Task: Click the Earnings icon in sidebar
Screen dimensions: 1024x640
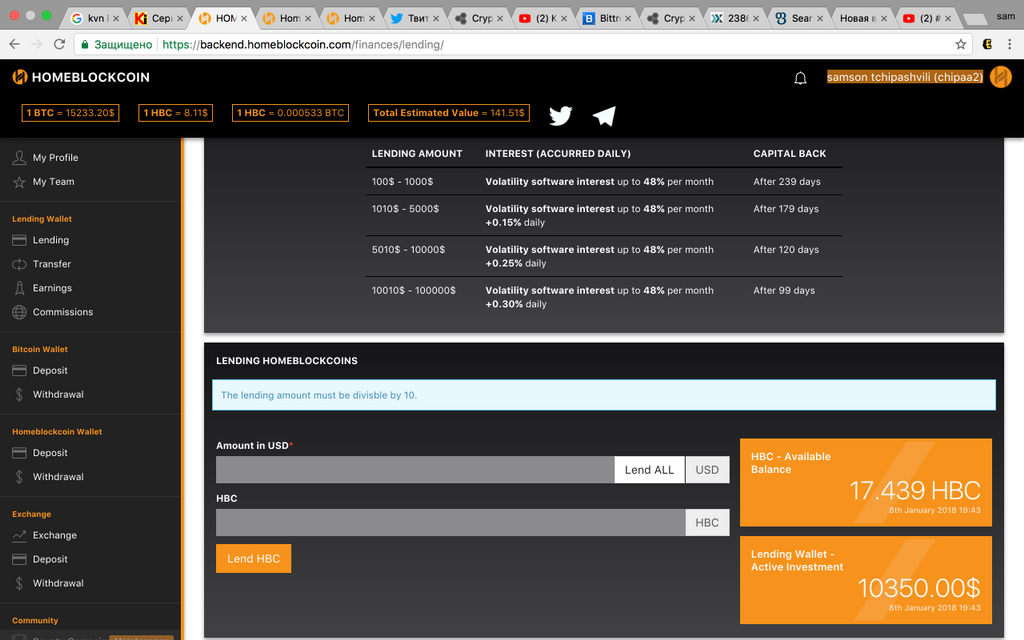Action: coord(20,288)
